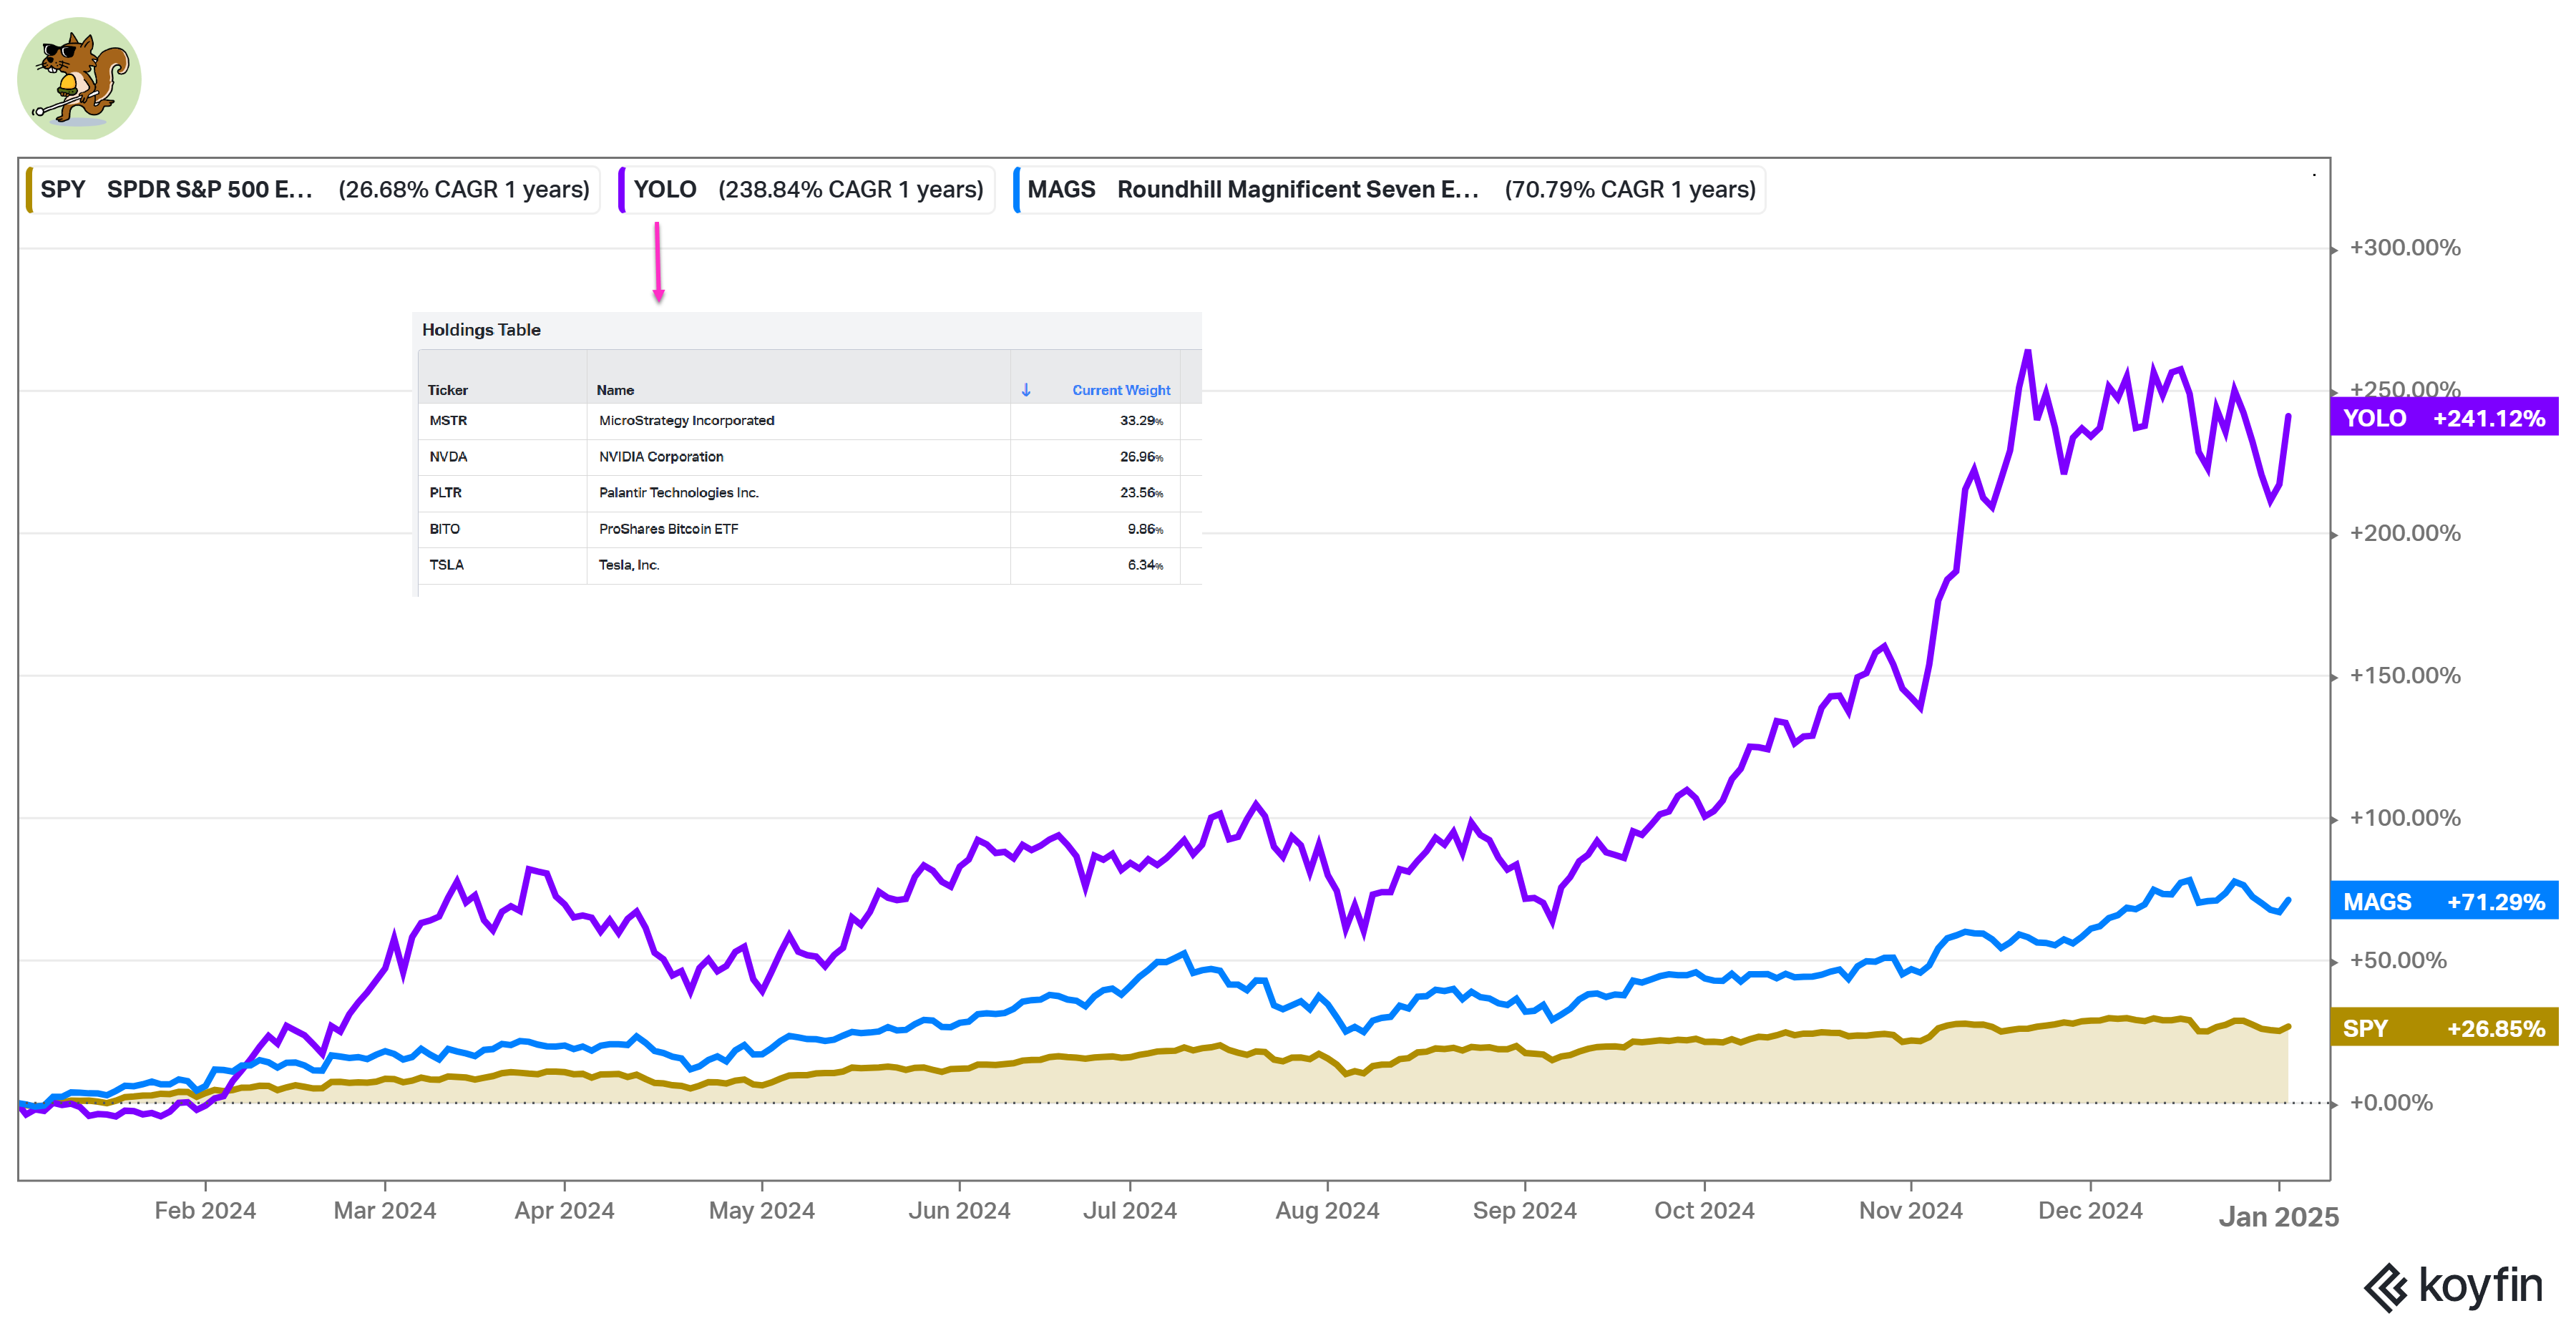
Task: Click the +300.00% axis tick marker
Action: tap(2335, 249)
